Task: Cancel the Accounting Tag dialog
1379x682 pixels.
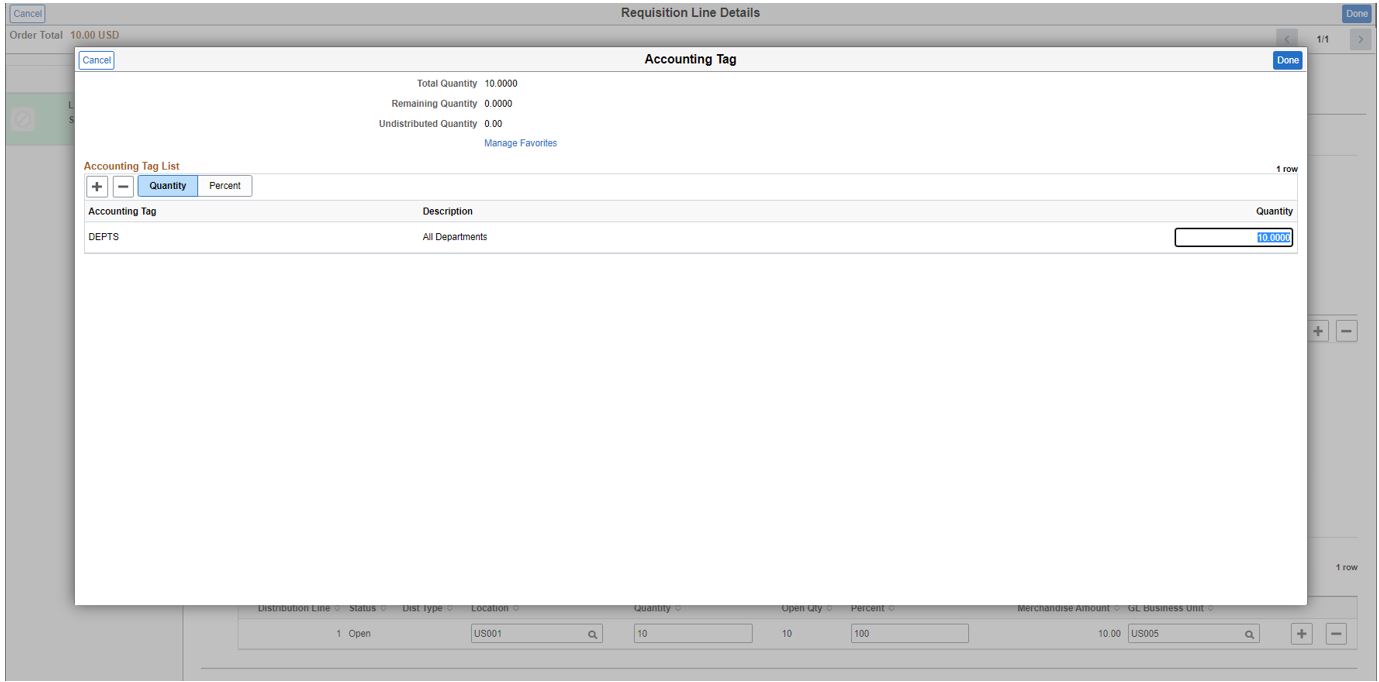Action: click(x=97, y=60)
